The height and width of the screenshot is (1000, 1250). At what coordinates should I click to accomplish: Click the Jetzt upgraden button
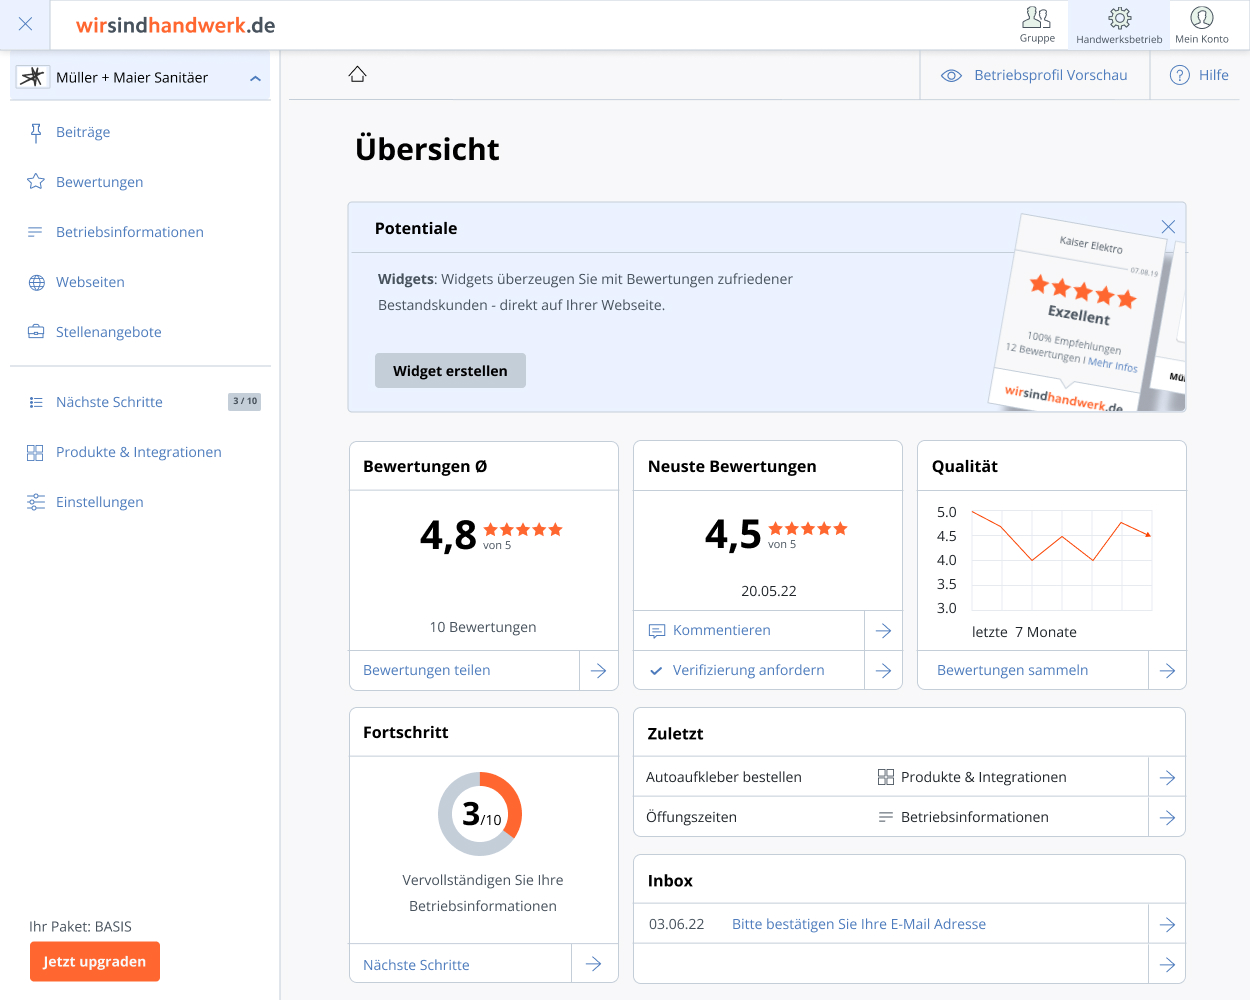[95, 961]
